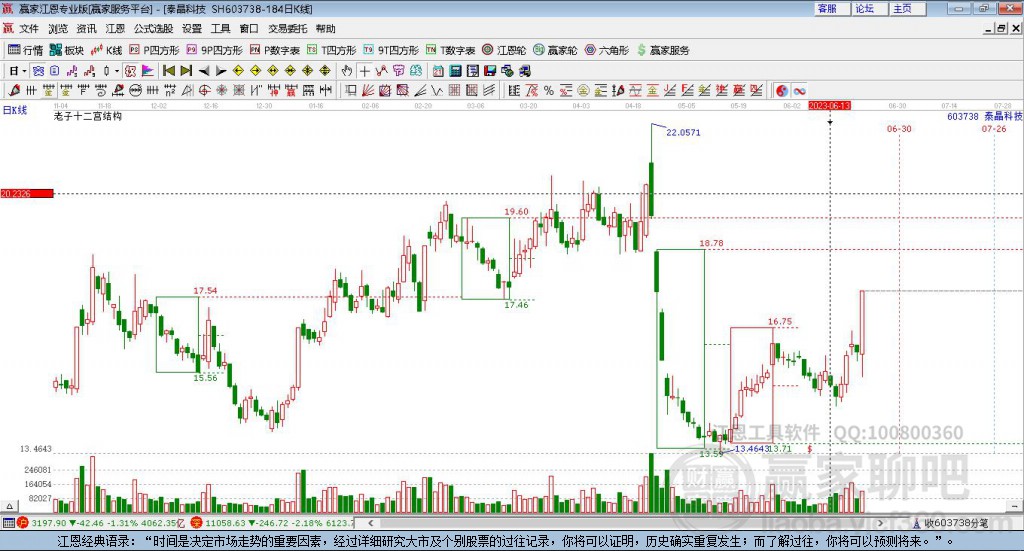Open the calendar icon in toolbar

(438, 71)
